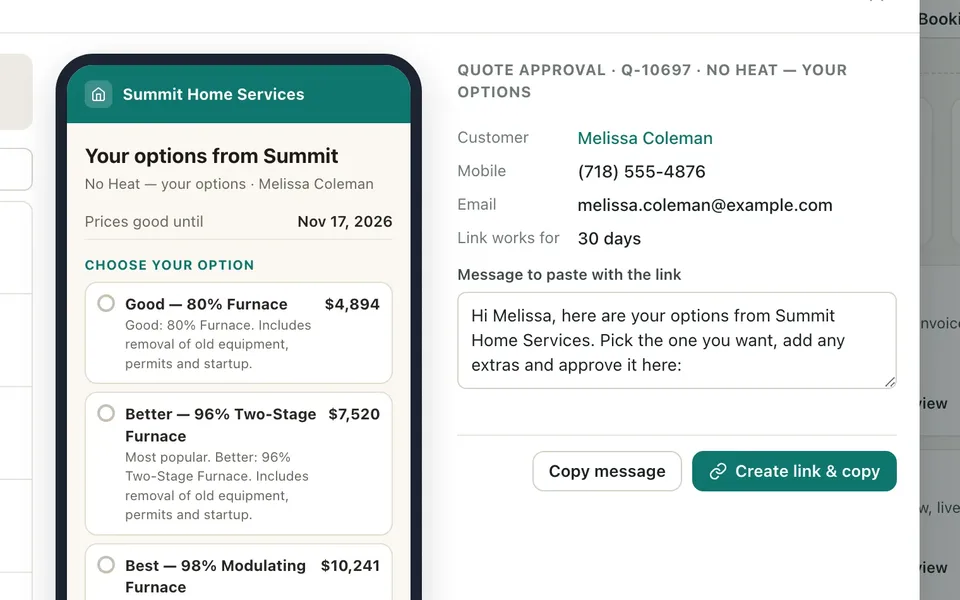
Task: Click the $4,894 price on Good option
Action: pos(352,304)
